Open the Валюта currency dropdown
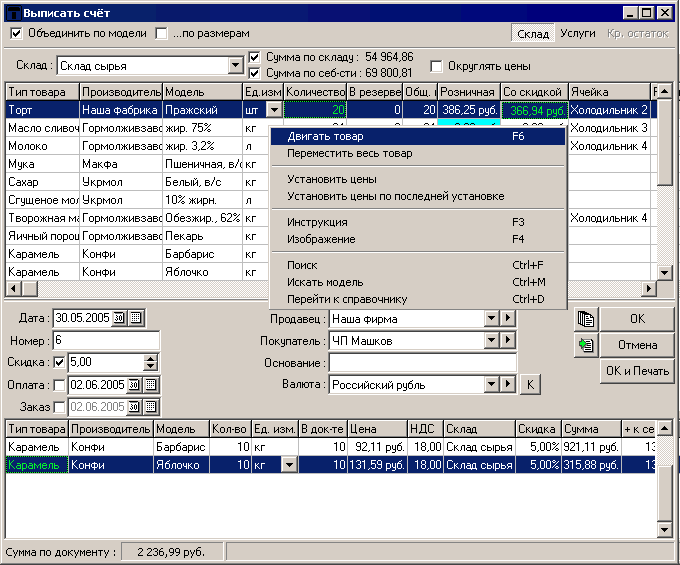 click(491, 385)
